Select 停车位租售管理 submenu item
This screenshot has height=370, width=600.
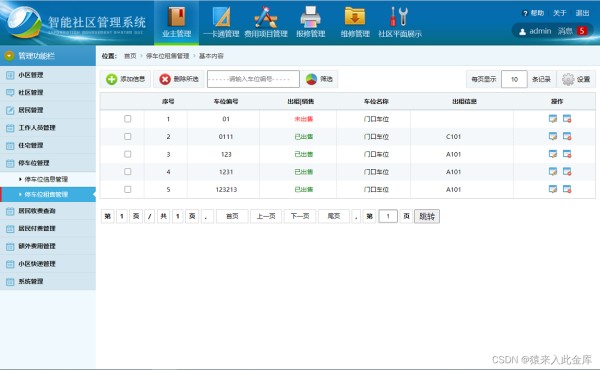[x=48, y=194]
